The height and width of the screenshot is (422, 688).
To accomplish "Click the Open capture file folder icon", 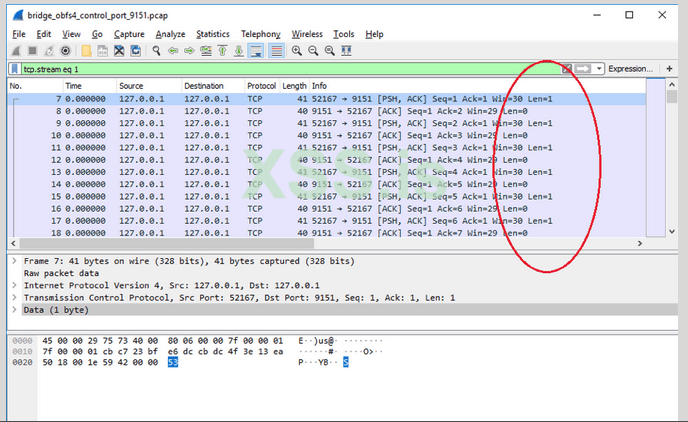I will [86, 51].
